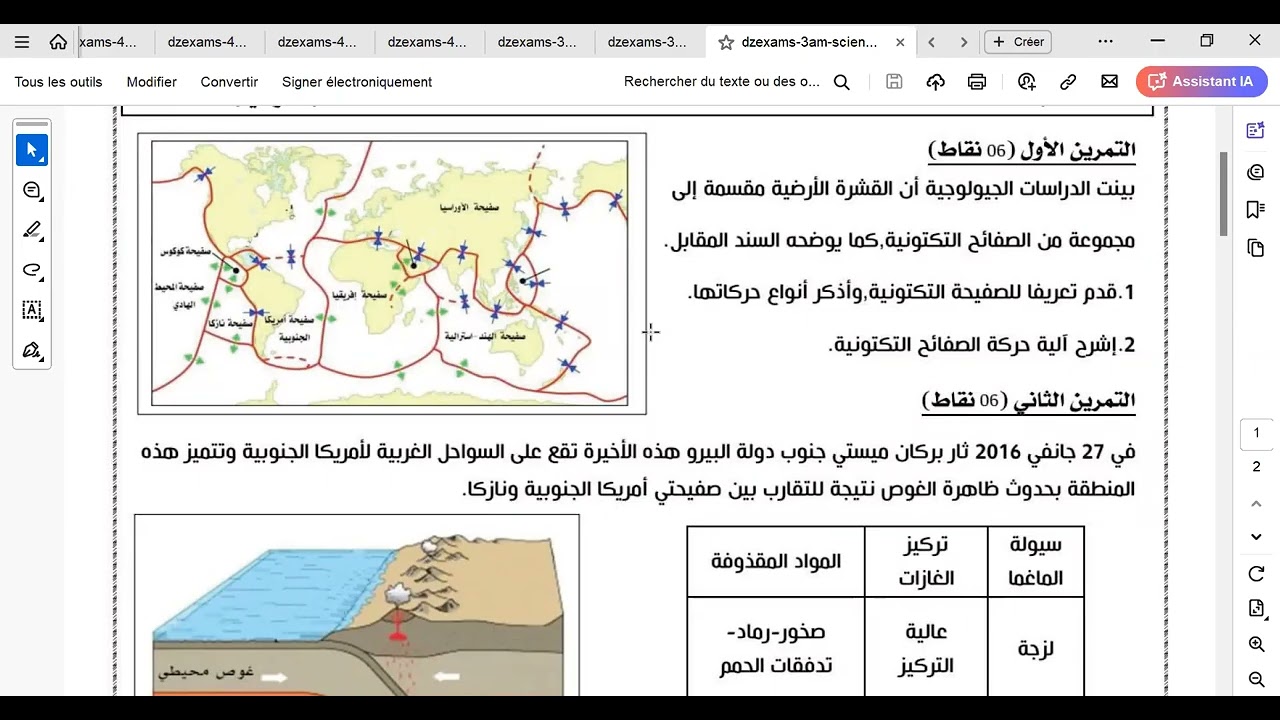Open the three-dot more options menu
This screenshot has width=1280, height=720.
(x=1105, y=42)
